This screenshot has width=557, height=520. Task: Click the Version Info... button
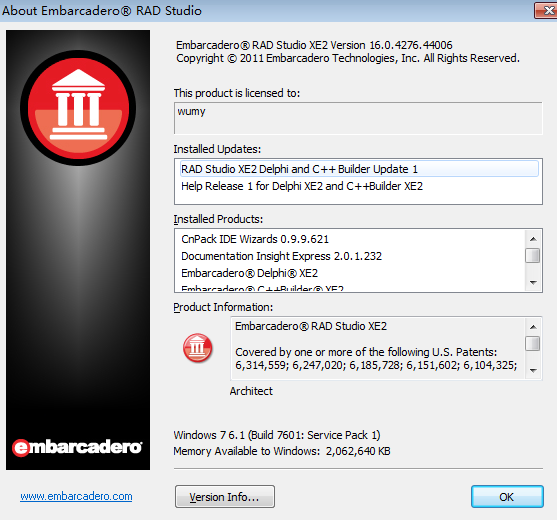click(225, 497)
